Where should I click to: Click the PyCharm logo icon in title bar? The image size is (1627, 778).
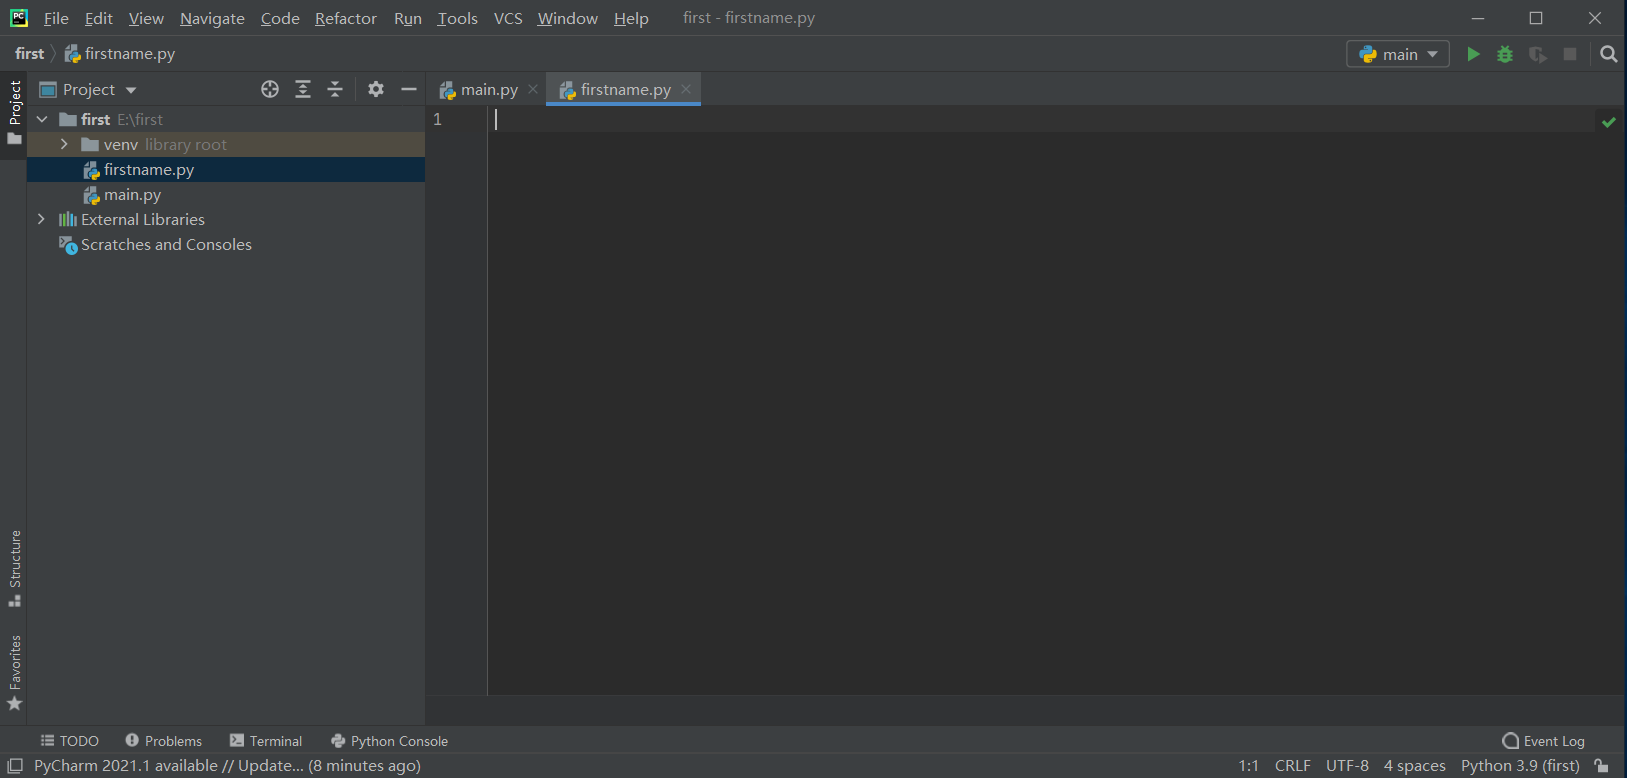[x=19, y=18]
